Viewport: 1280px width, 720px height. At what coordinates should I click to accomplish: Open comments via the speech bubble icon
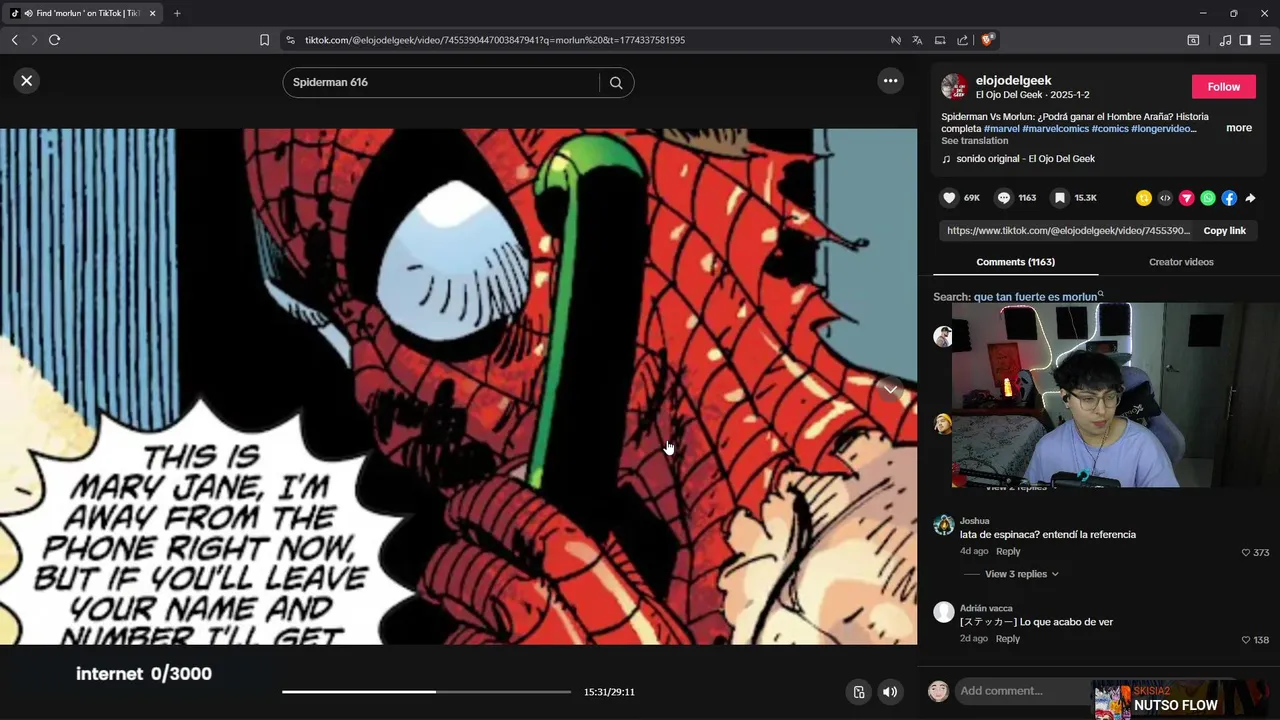coord(1004,198)
